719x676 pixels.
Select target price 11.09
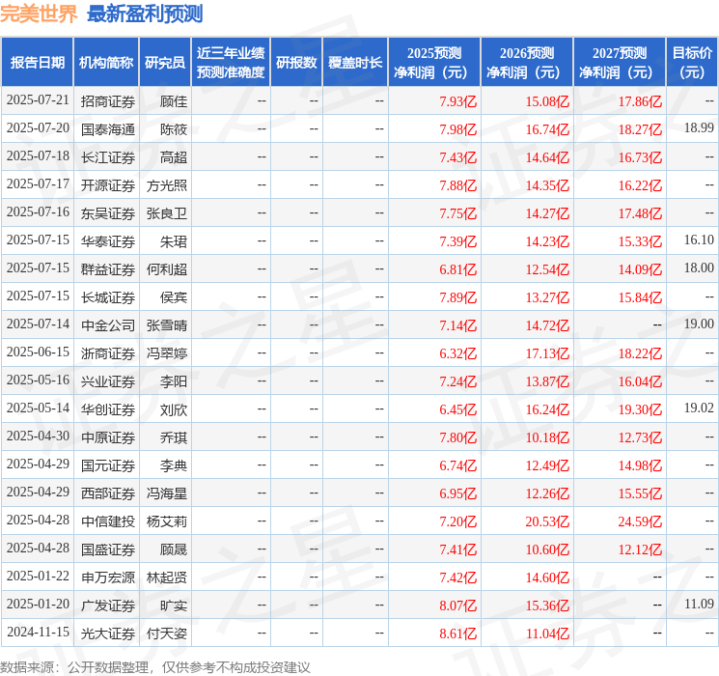(x=699, y=604)
